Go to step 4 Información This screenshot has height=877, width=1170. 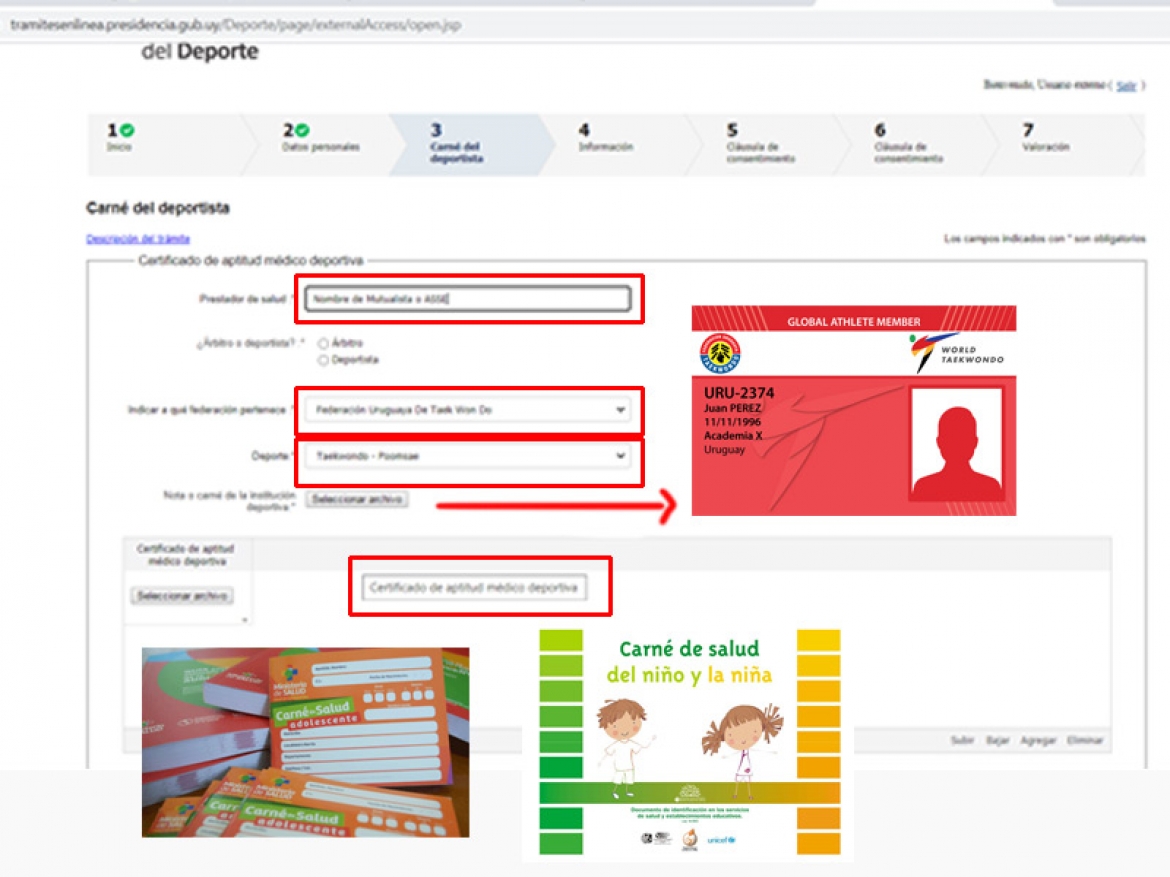(x=605, y=138)
